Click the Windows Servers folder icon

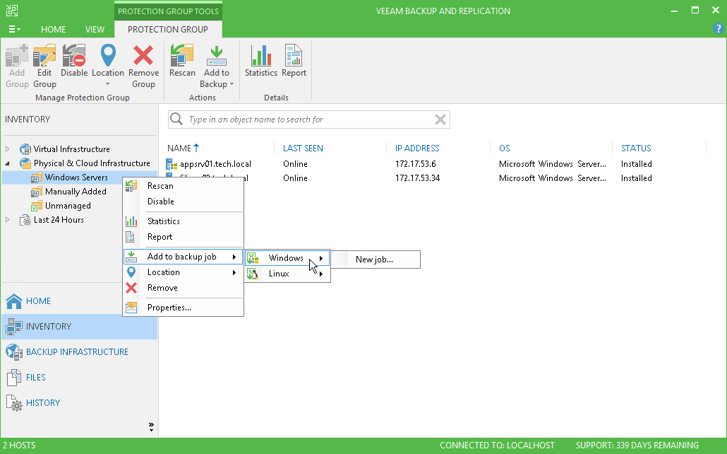[37, 178]
